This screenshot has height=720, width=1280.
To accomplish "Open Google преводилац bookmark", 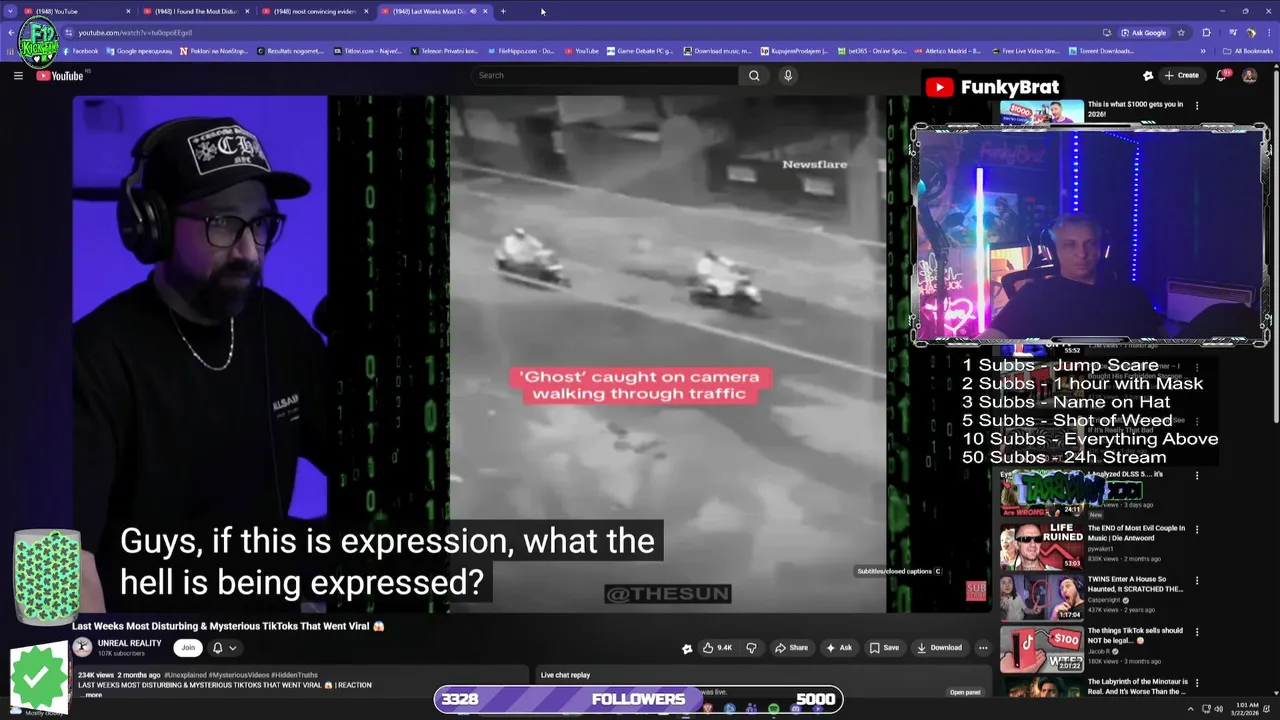I will coord(138,51).
